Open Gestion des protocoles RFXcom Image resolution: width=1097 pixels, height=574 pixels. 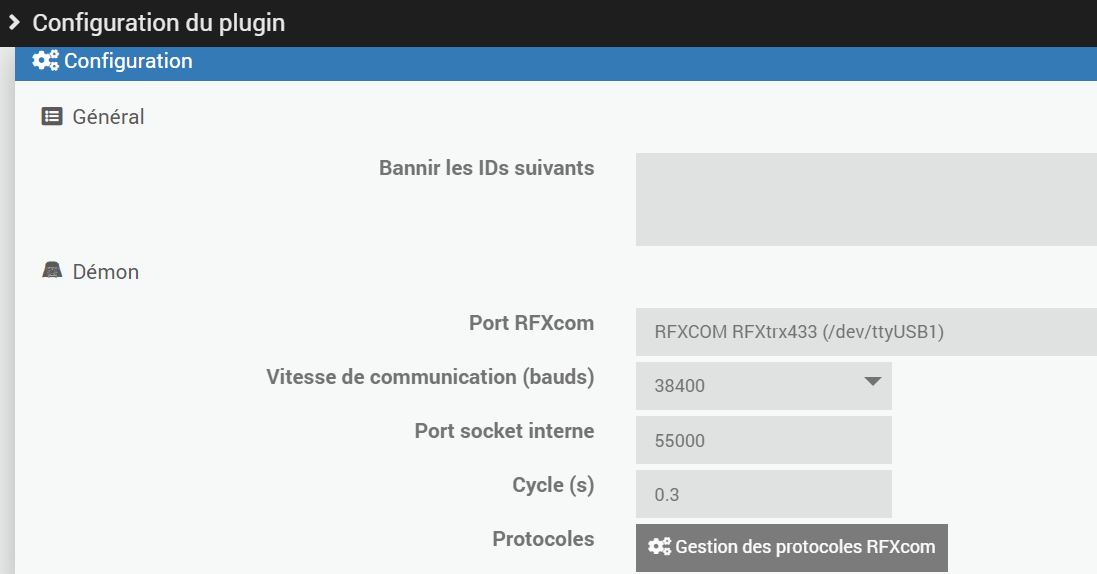(791, 547)
